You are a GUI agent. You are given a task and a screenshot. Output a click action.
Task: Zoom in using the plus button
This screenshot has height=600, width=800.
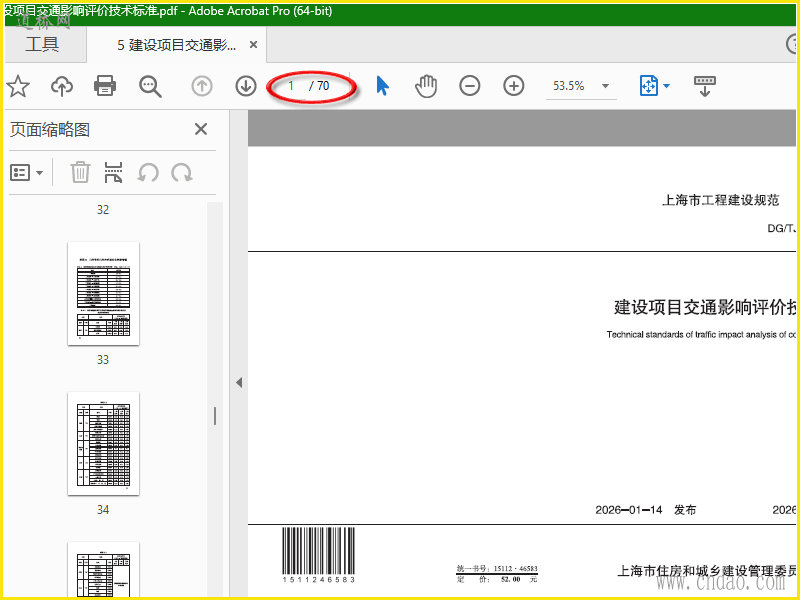[514, 86]
